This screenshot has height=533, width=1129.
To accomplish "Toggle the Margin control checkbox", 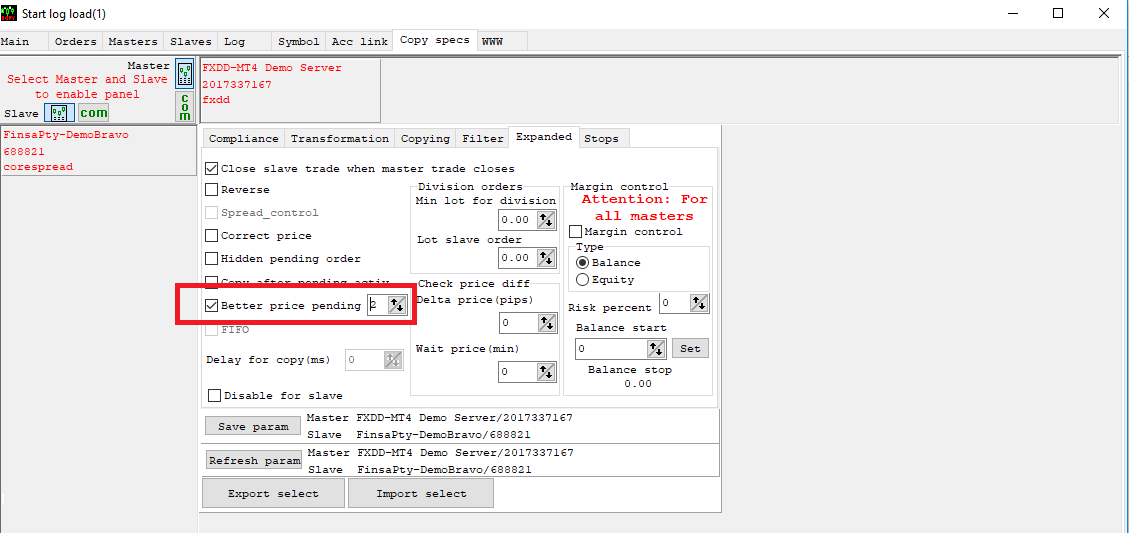I will (x=575, y=232).
